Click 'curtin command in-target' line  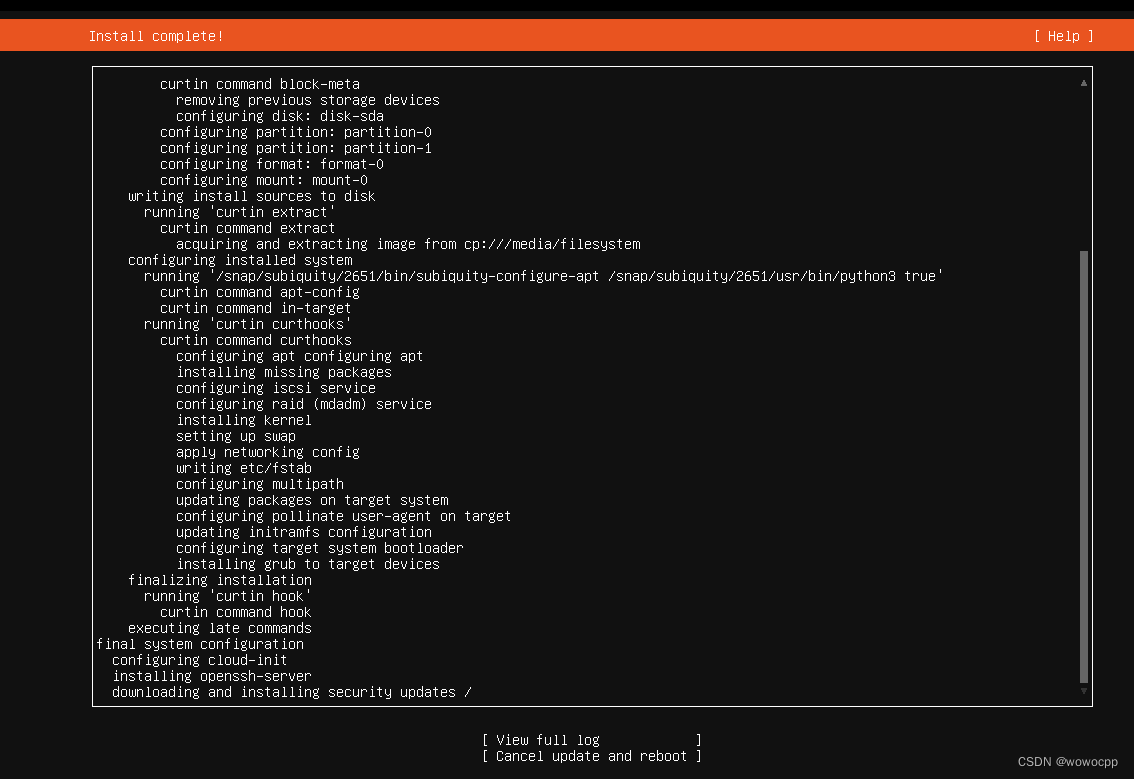pyautogui.click(x=255, y=308)
